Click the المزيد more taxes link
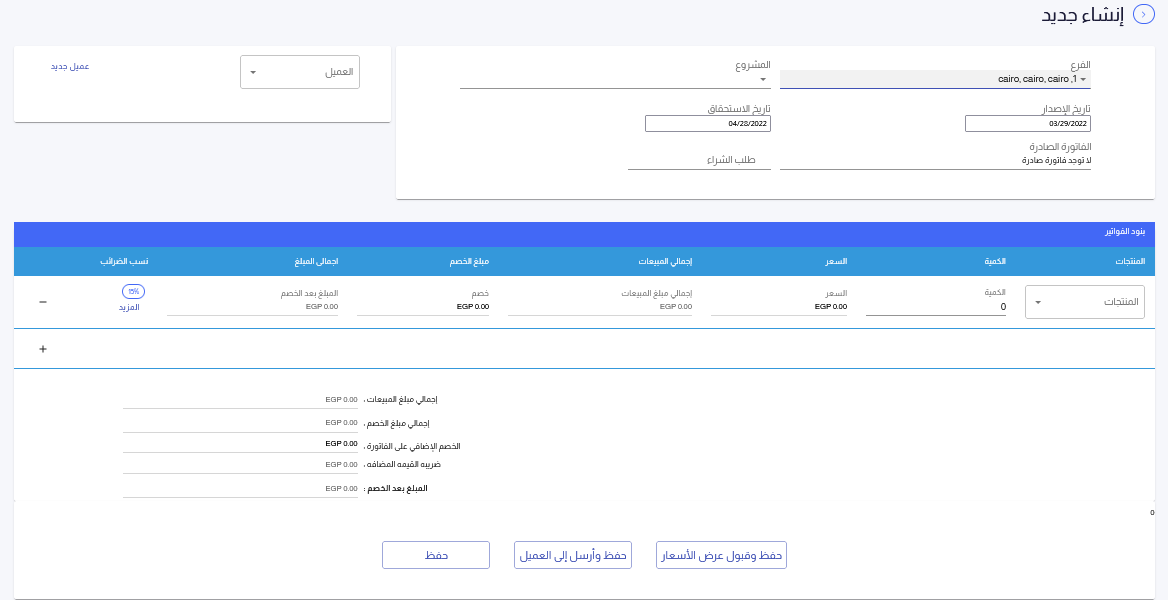The width and height of the screenshot is (1168, 600). click(130, 307)
